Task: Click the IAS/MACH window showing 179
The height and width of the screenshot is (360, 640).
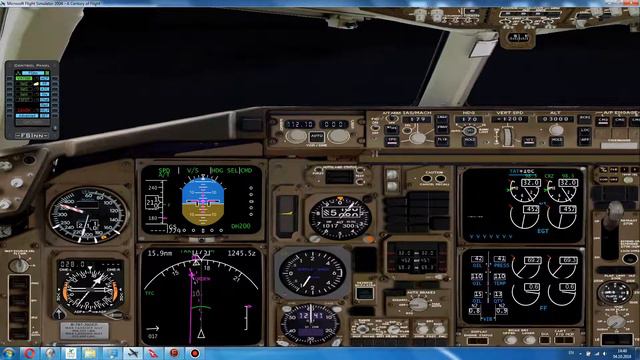Action: tap(417, 120)
